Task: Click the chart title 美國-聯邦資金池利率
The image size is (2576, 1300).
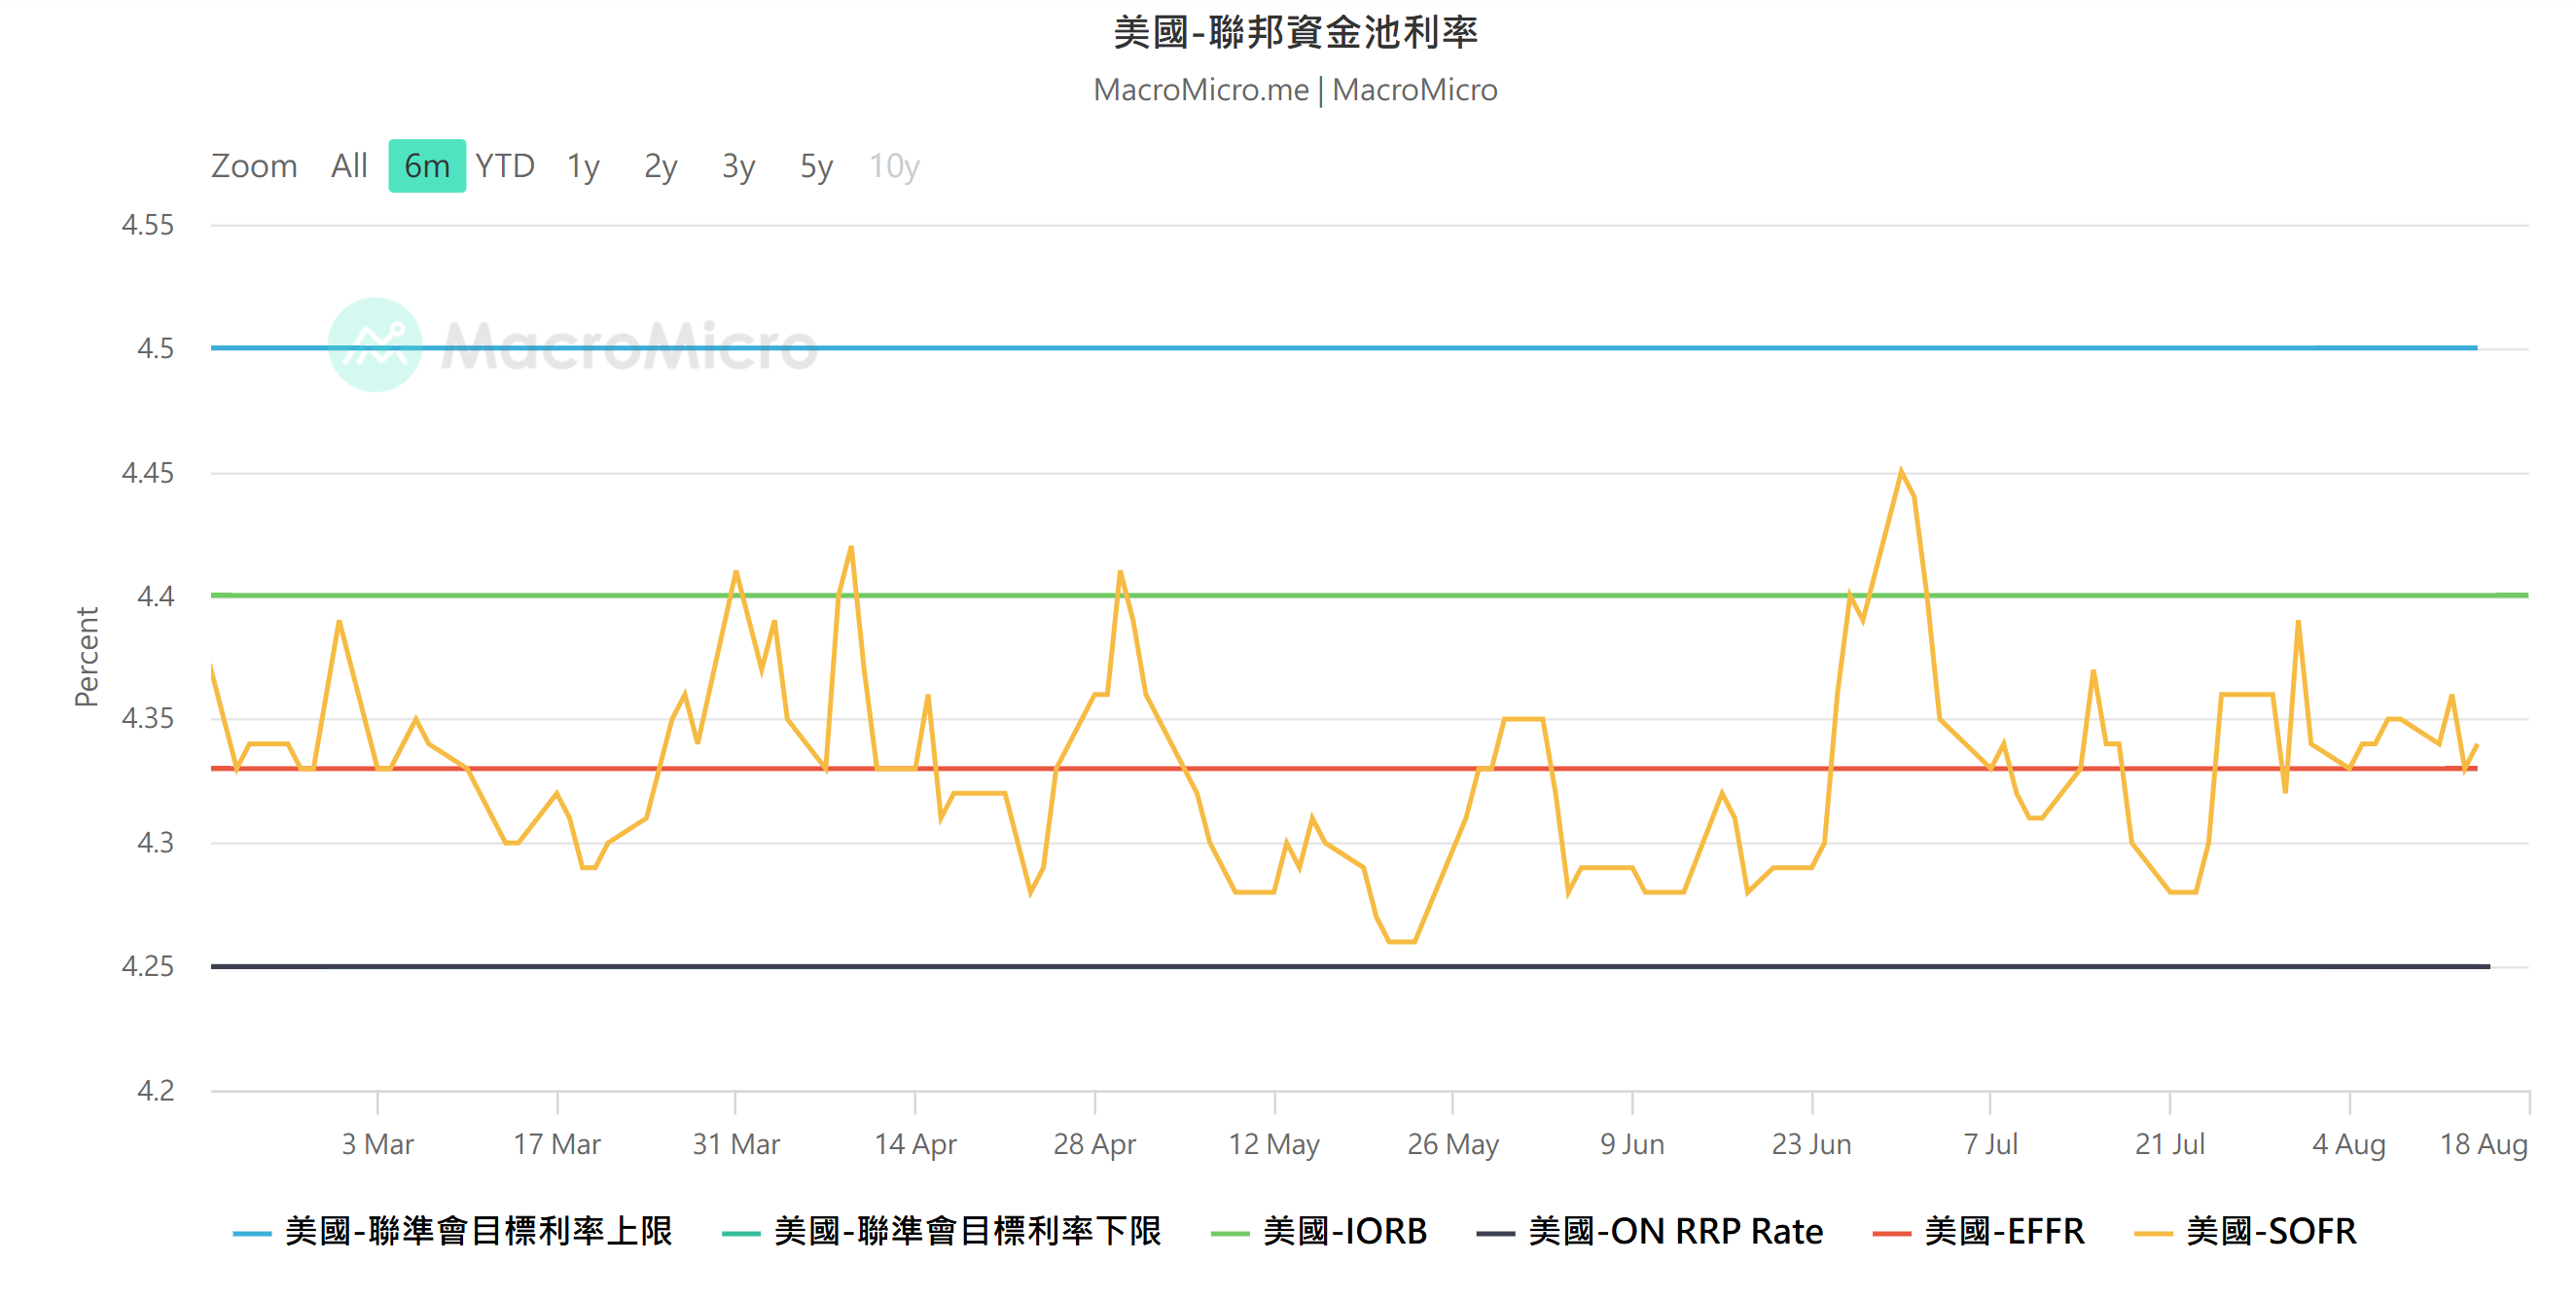Action: click(1296, 32)
